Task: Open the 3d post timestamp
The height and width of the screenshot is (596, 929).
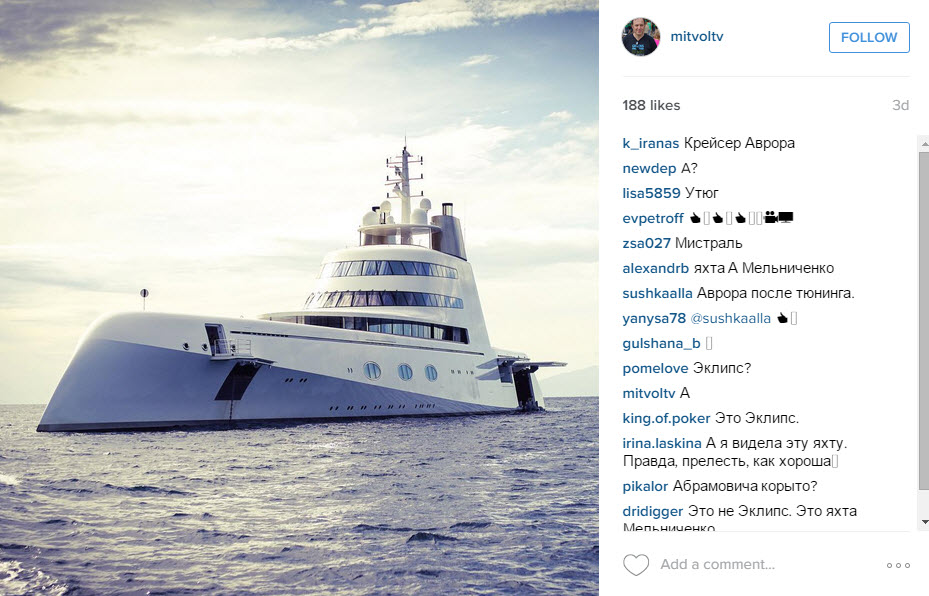Action: (901, 105)
